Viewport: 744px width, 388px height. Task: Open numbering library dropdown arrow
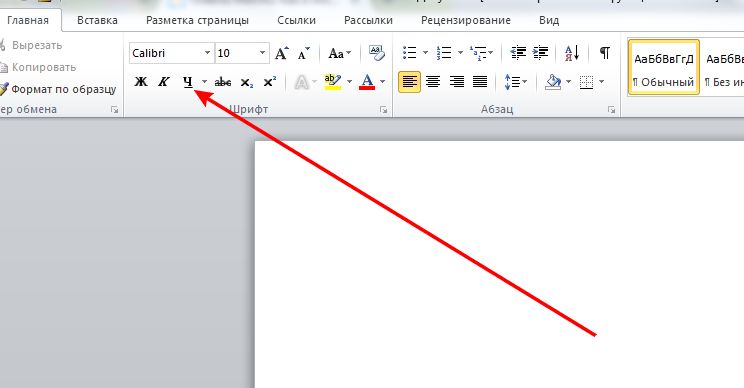tap(460, 53)
